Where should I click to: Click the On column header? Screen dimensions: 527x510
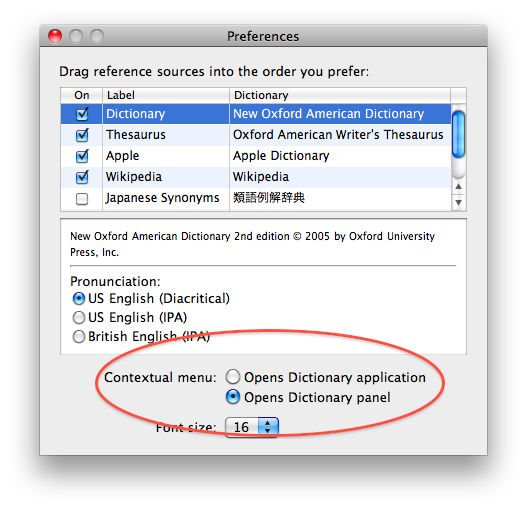(x=82, y=95)
